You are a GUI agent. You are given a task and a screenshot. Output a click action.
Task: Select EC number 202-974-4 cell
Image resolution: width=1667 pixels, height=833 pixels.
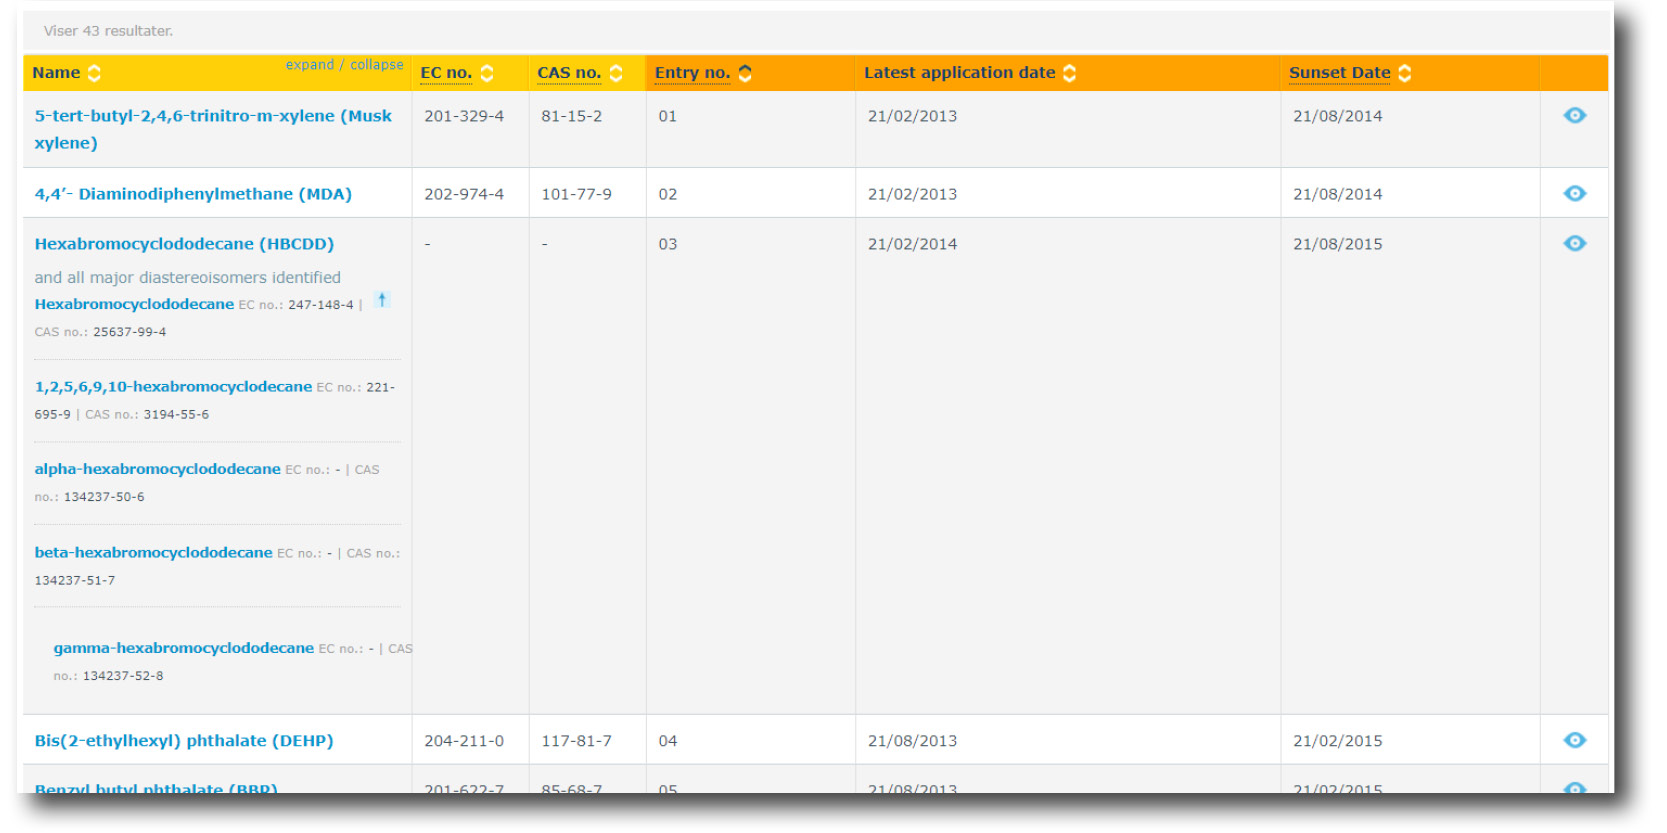[x=464, y=194]
